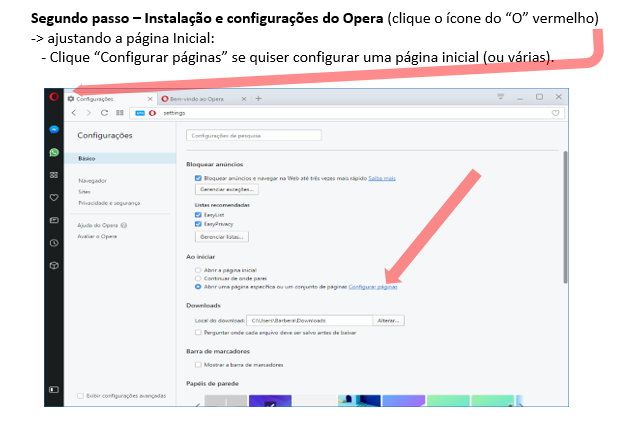
Task: Click the settings page vertical scrollbar
Action: [565, 217]
